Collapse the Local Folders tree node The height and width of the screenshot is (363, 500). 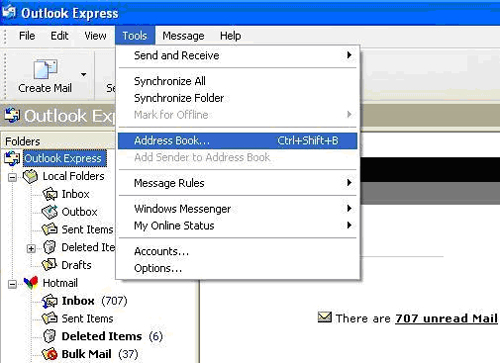12,177
